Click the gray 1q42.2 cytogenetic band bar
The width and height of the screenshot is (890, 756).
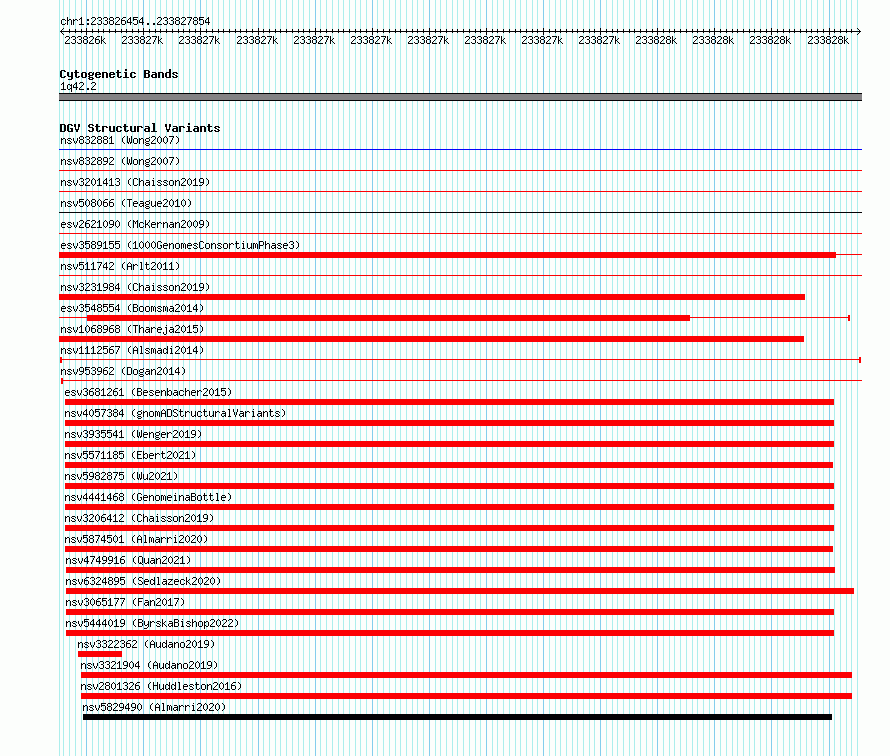pos(460,97)
